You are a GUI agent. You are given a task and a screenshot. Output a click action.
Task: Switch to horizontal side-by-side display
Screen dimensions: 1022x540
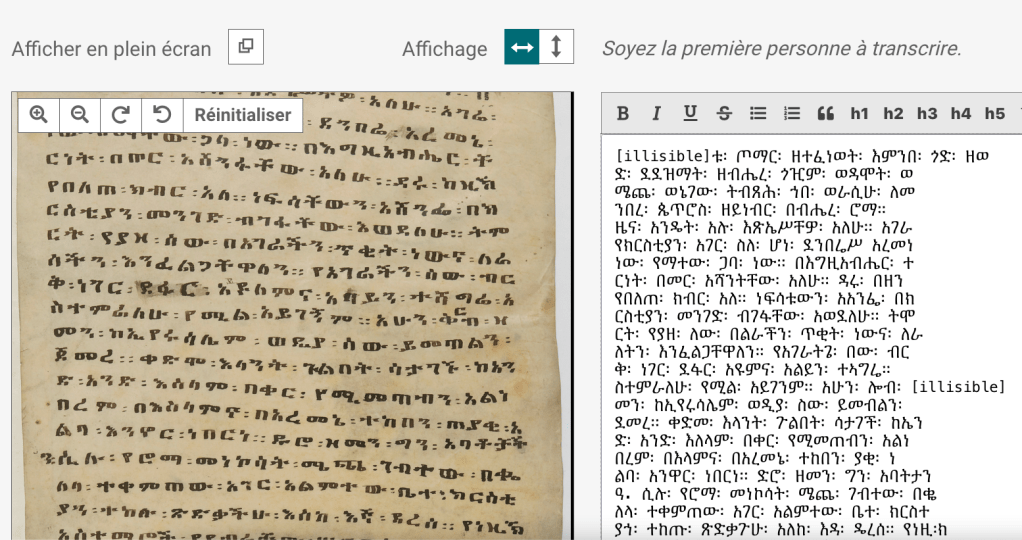522,47
